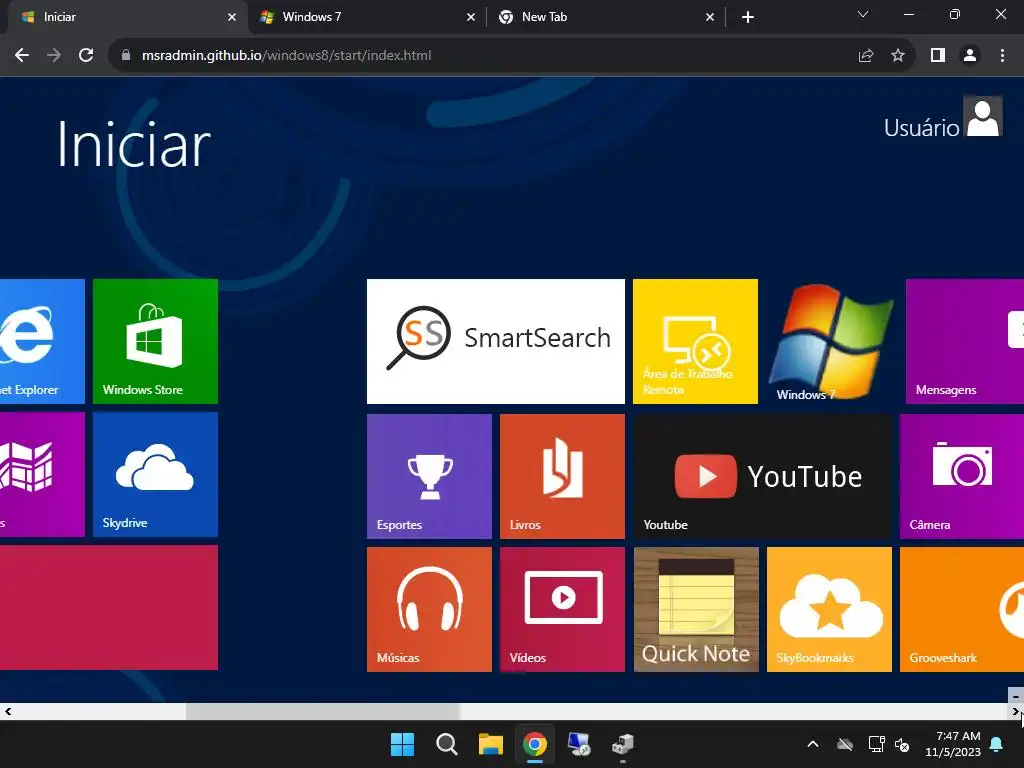Click the blank crimson wide tile
Screen dimensions: 1024x768
click(108, 607)
